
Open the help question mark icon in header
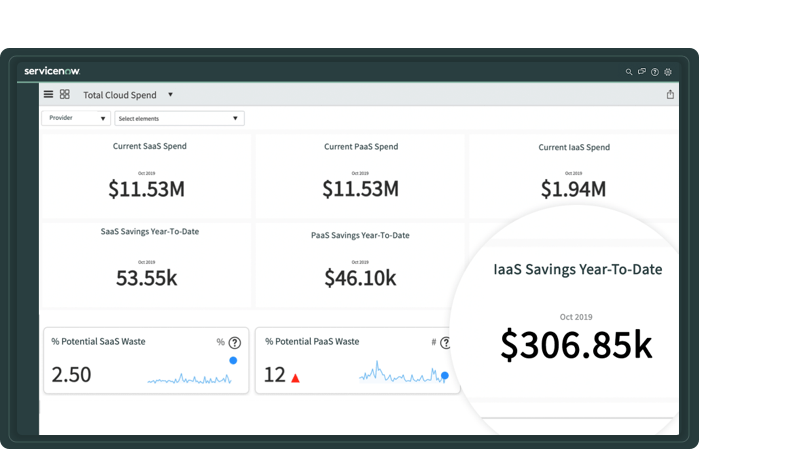tap(654, 72)
